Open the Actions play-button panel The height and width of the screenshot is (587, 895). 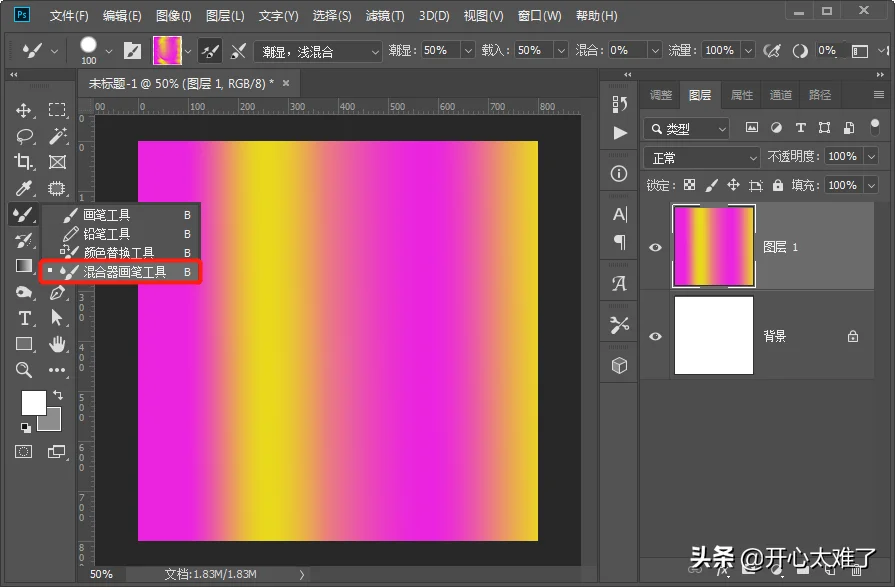pyautogui.click(x=620, y=133)
